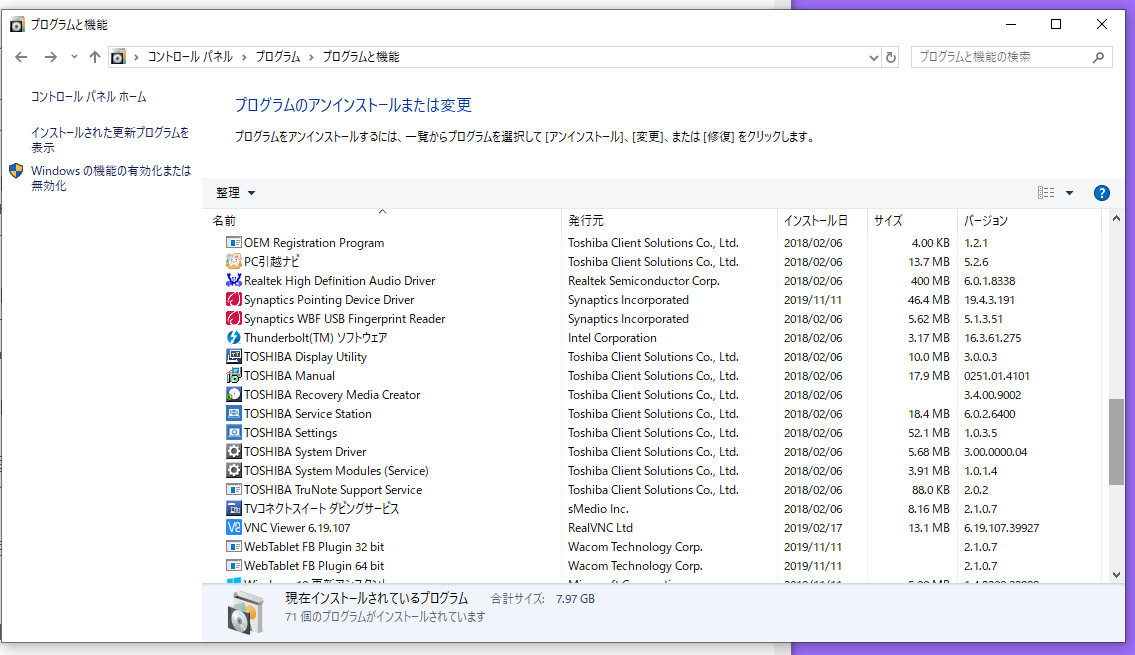Click the Synaptics Pointing Device Driver icon

[234, 300]
